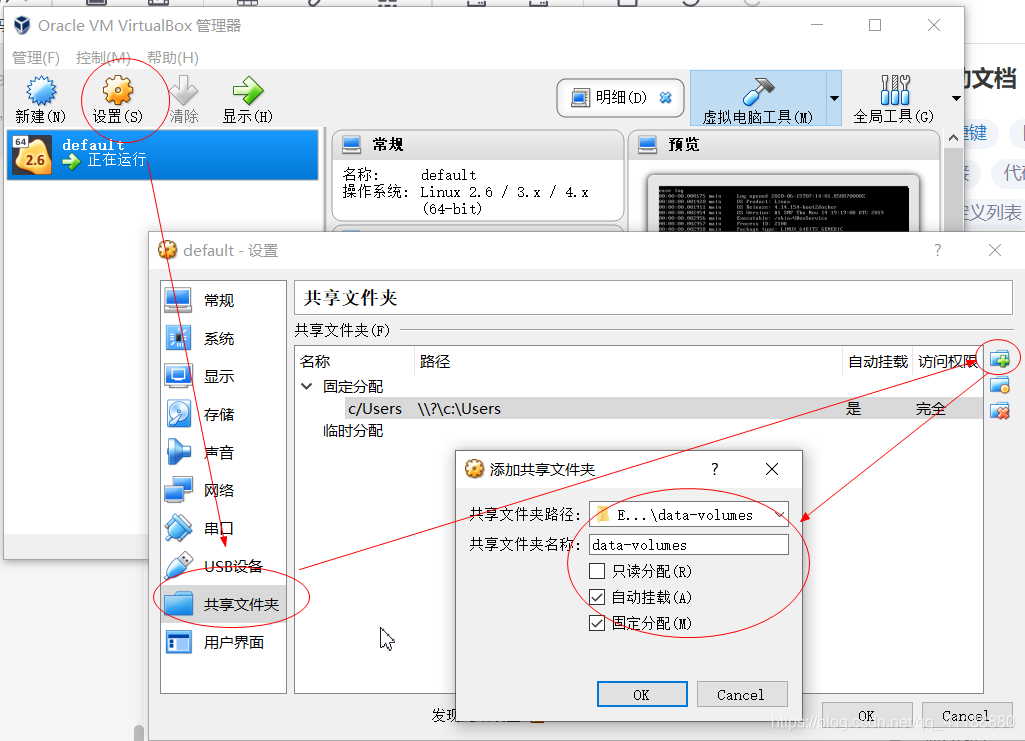Open Global Tools dropdown arrow
The height and width of the screenshot is (741, 1025).
(956, 99)
